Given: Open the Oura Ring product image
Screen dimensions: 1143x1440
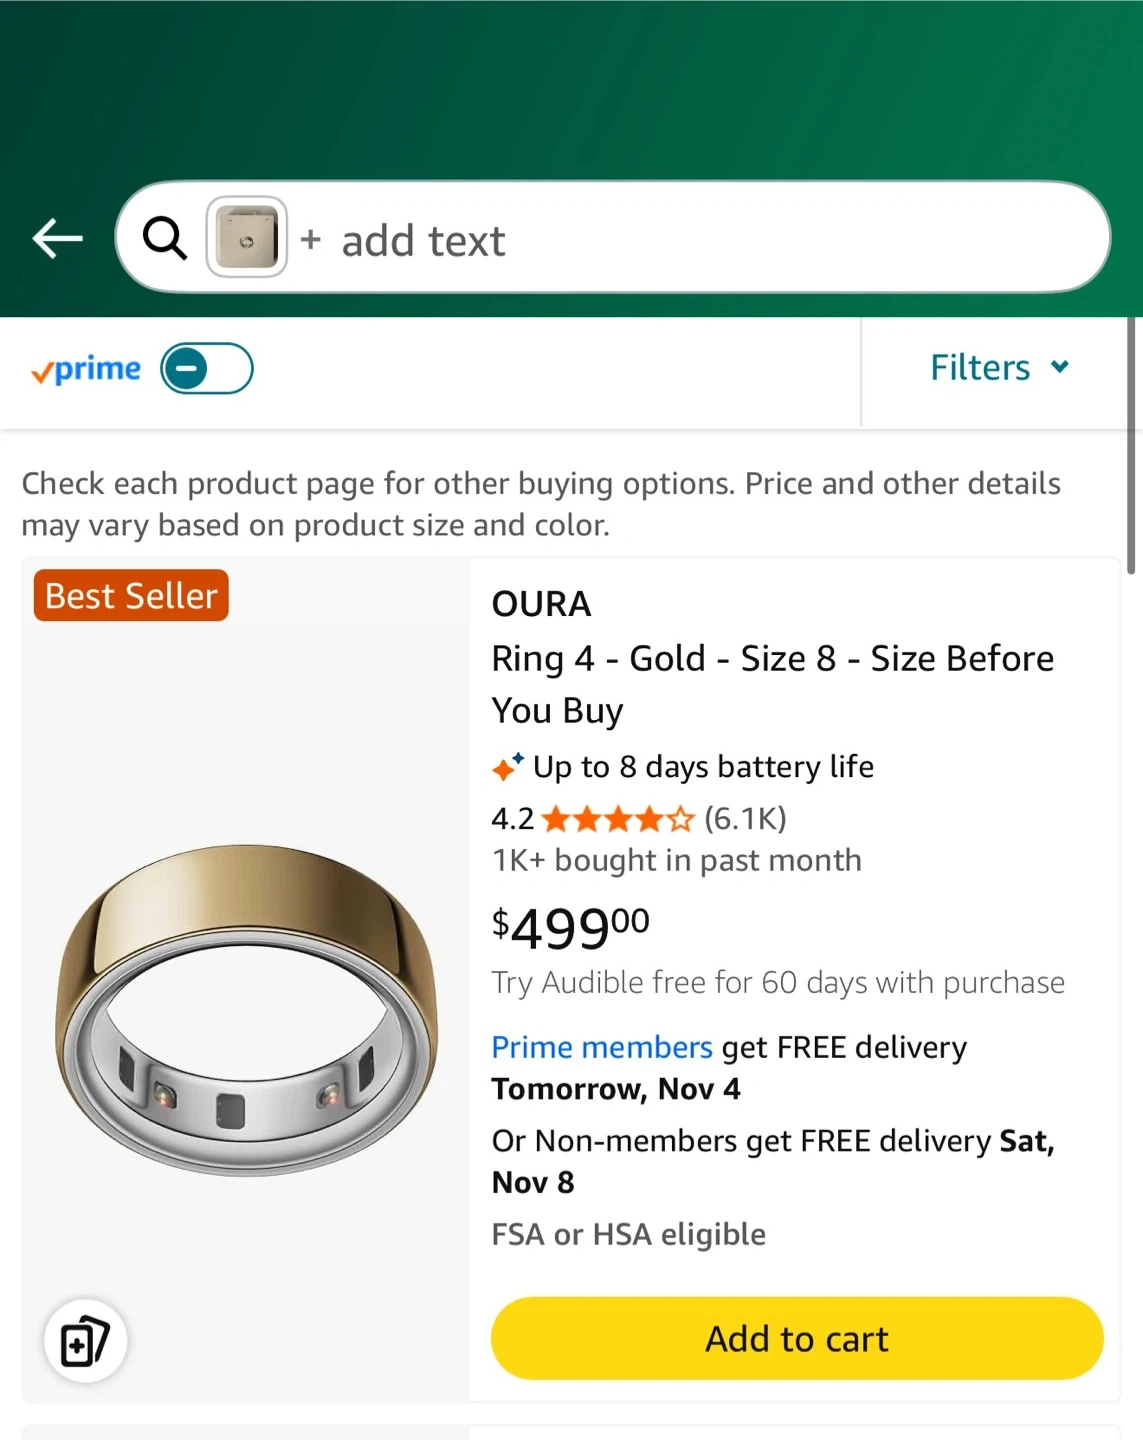Looking at the screenshot, I should point(246,1010).
